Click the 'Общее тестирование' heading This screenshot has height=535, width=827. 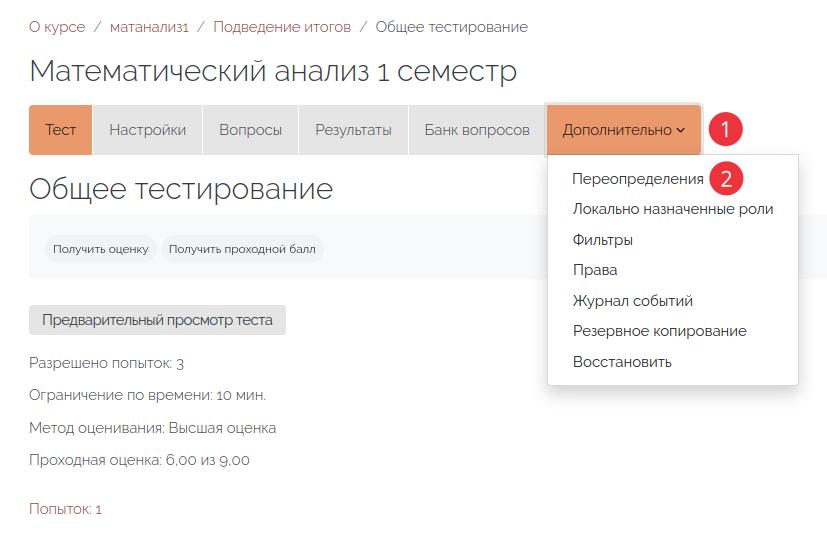click(x=181, y=189)
